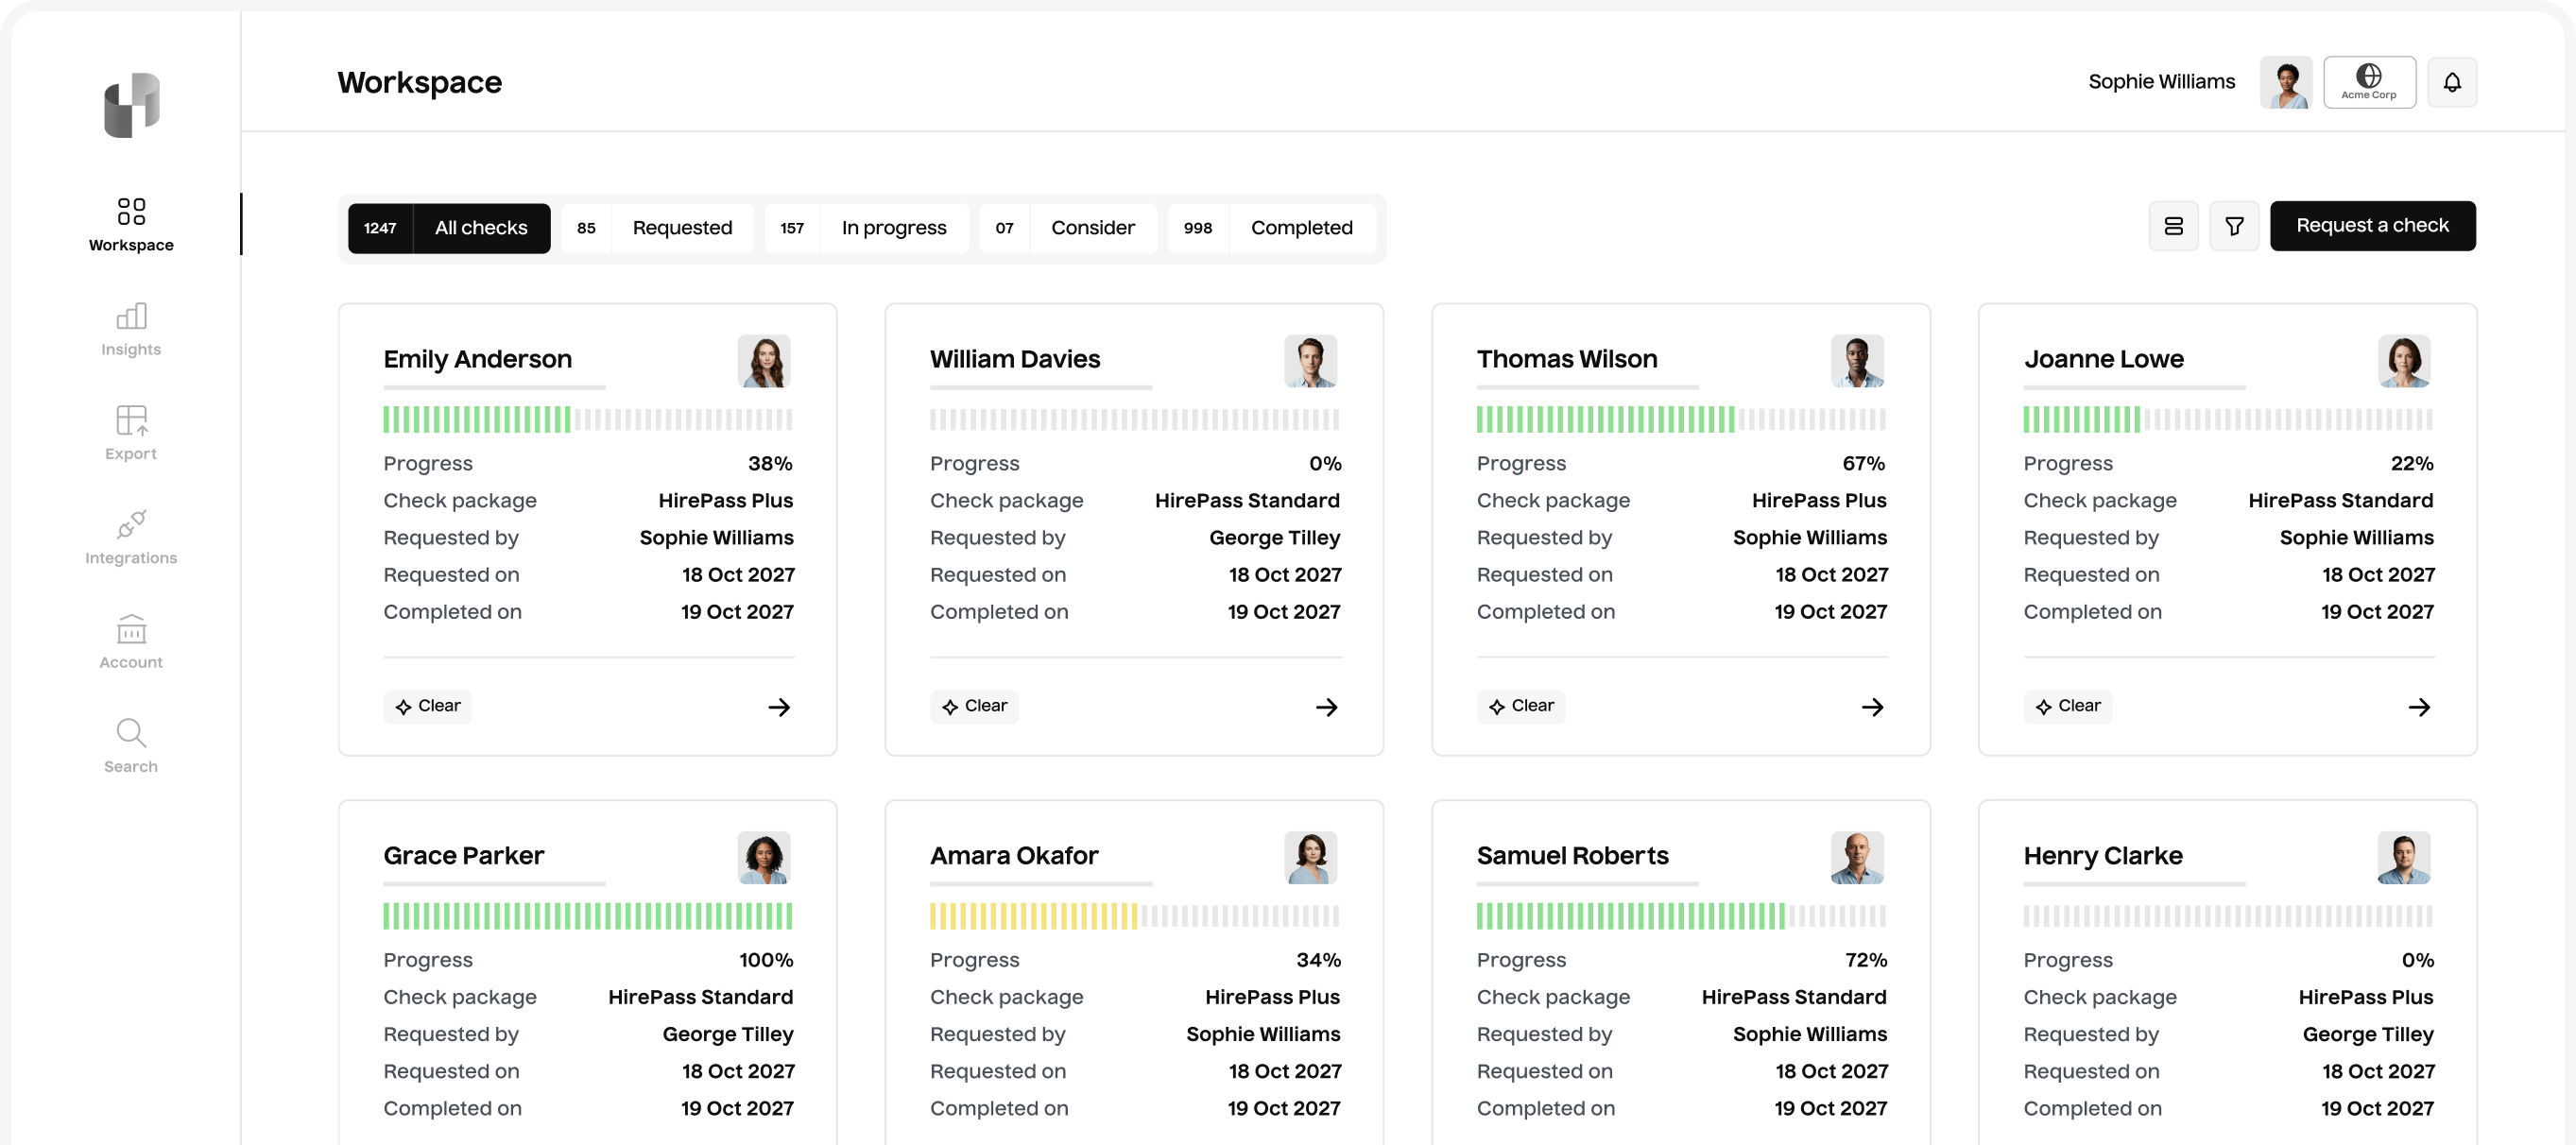Image resolution: width=2576 pixels, height=1145 pixels.
Task: Select the Consider tab
Action: [1068, 228]
